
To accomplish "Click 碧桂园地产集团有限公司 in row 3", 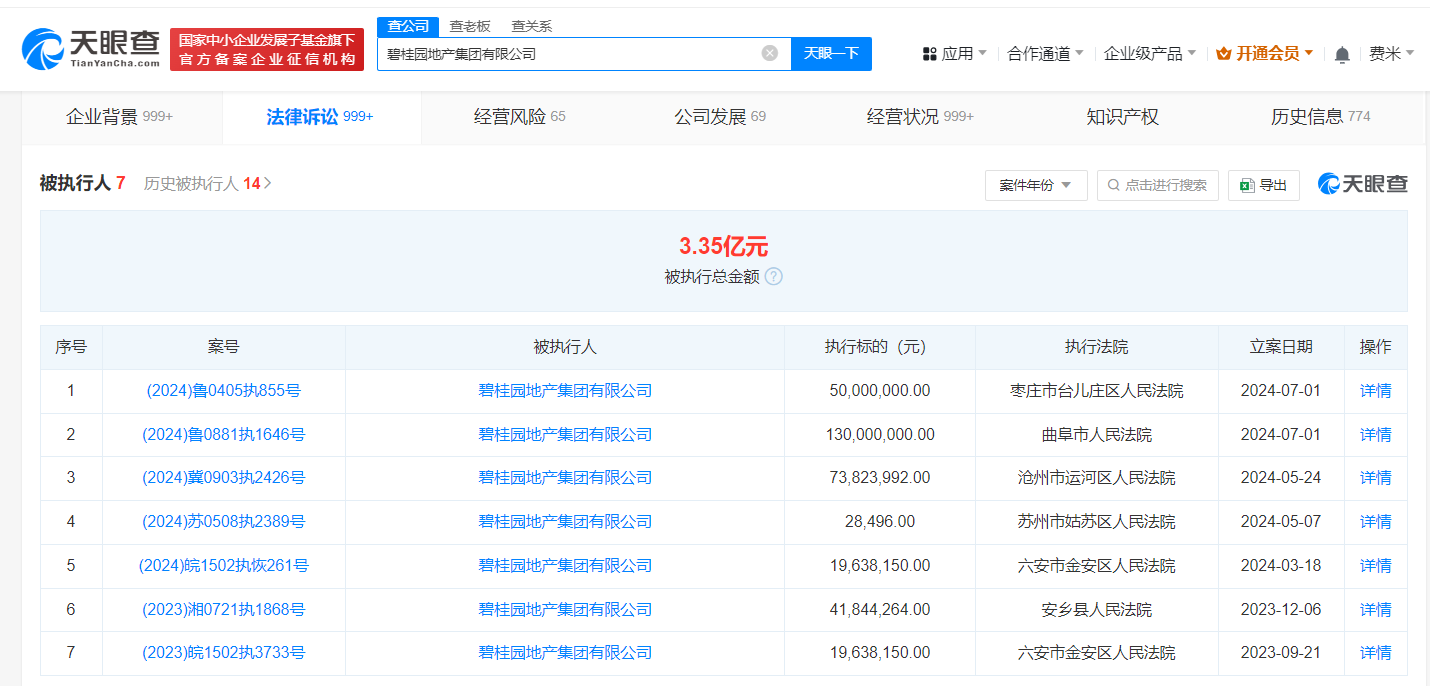I will pyautogui.click(x=564, y=478).
